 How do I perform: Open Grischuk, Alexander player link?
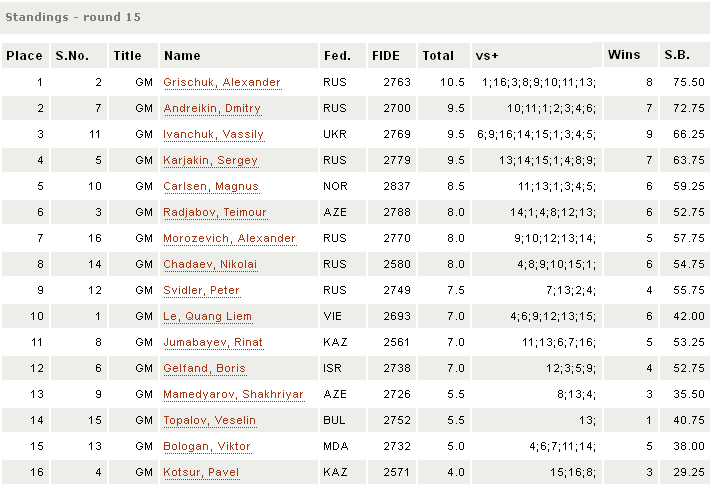click(221, 82)
